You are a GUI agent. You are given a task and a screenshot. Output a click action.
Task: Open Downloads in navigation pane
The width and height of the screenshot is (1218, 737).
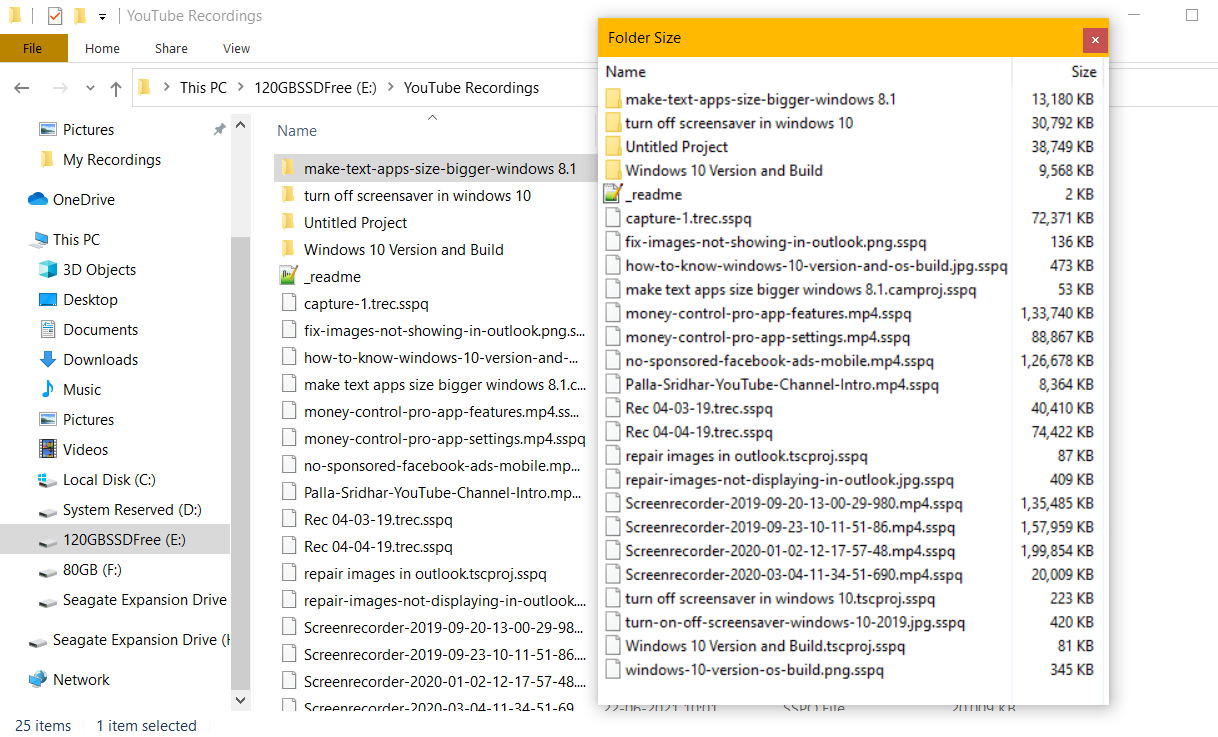click(x=100, y=360)
